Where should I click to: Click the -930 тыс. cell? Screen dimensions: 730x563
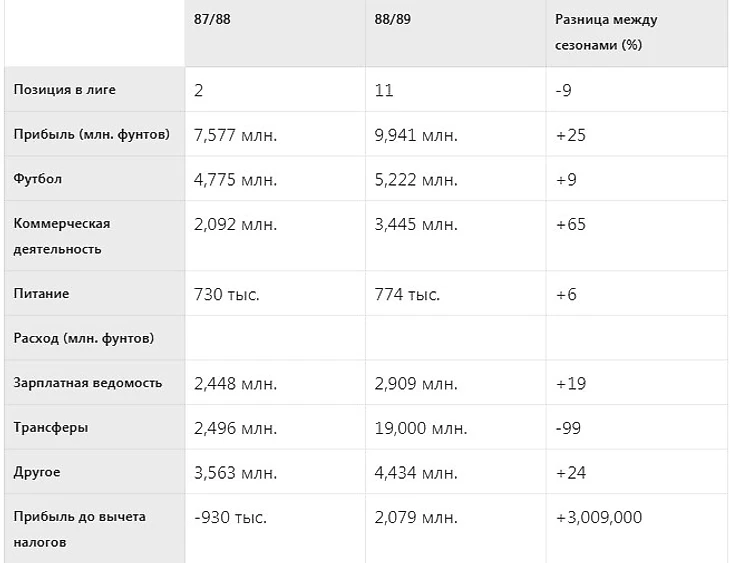point(230,517)
